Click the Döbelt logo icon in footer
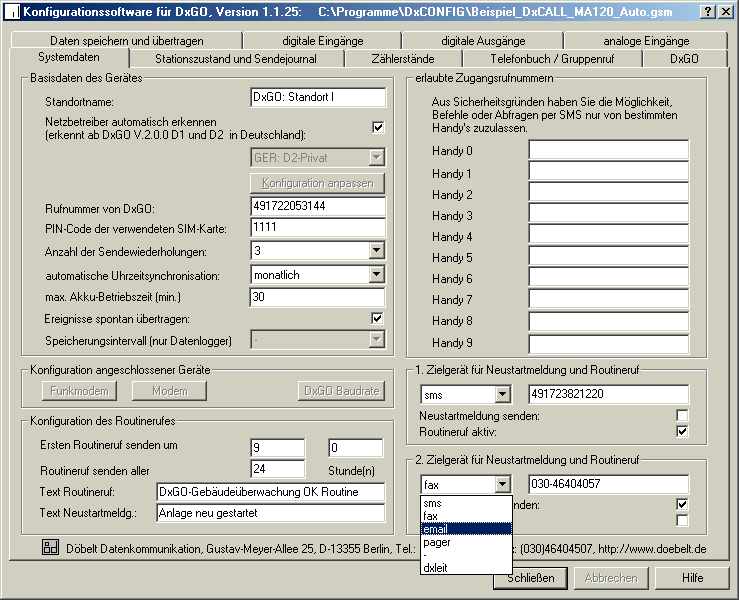The width and height of the screenshot is (739, 600). pyautogui.click(x=50, y=547)
